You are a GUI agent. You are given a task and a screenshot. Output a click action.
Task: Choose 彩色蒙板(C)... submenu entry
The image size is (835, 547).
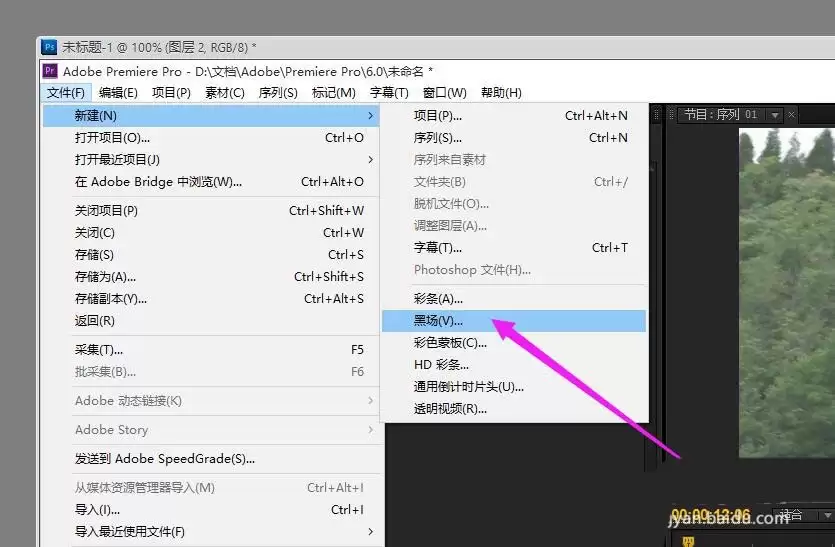click(514, 343)
